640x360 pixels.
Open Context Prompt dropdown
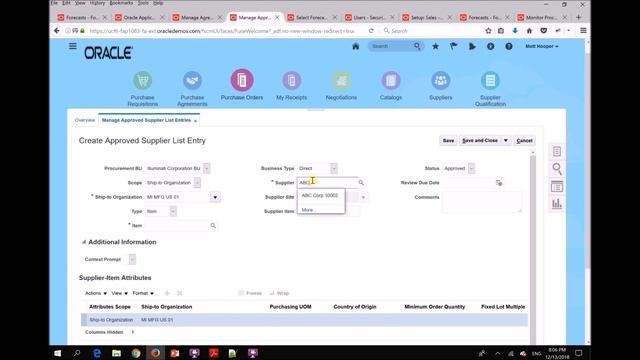(132, 260)
